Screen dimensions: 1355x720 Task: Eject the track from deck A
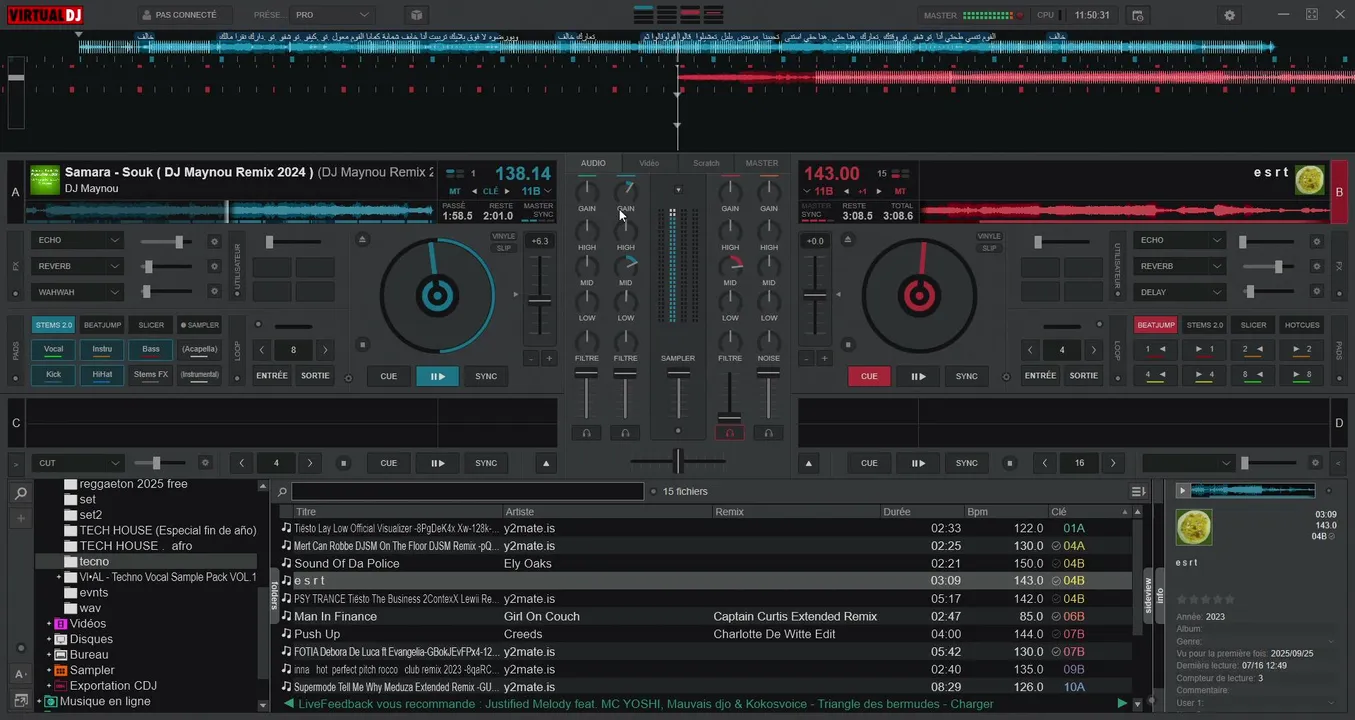click(362, 239)
